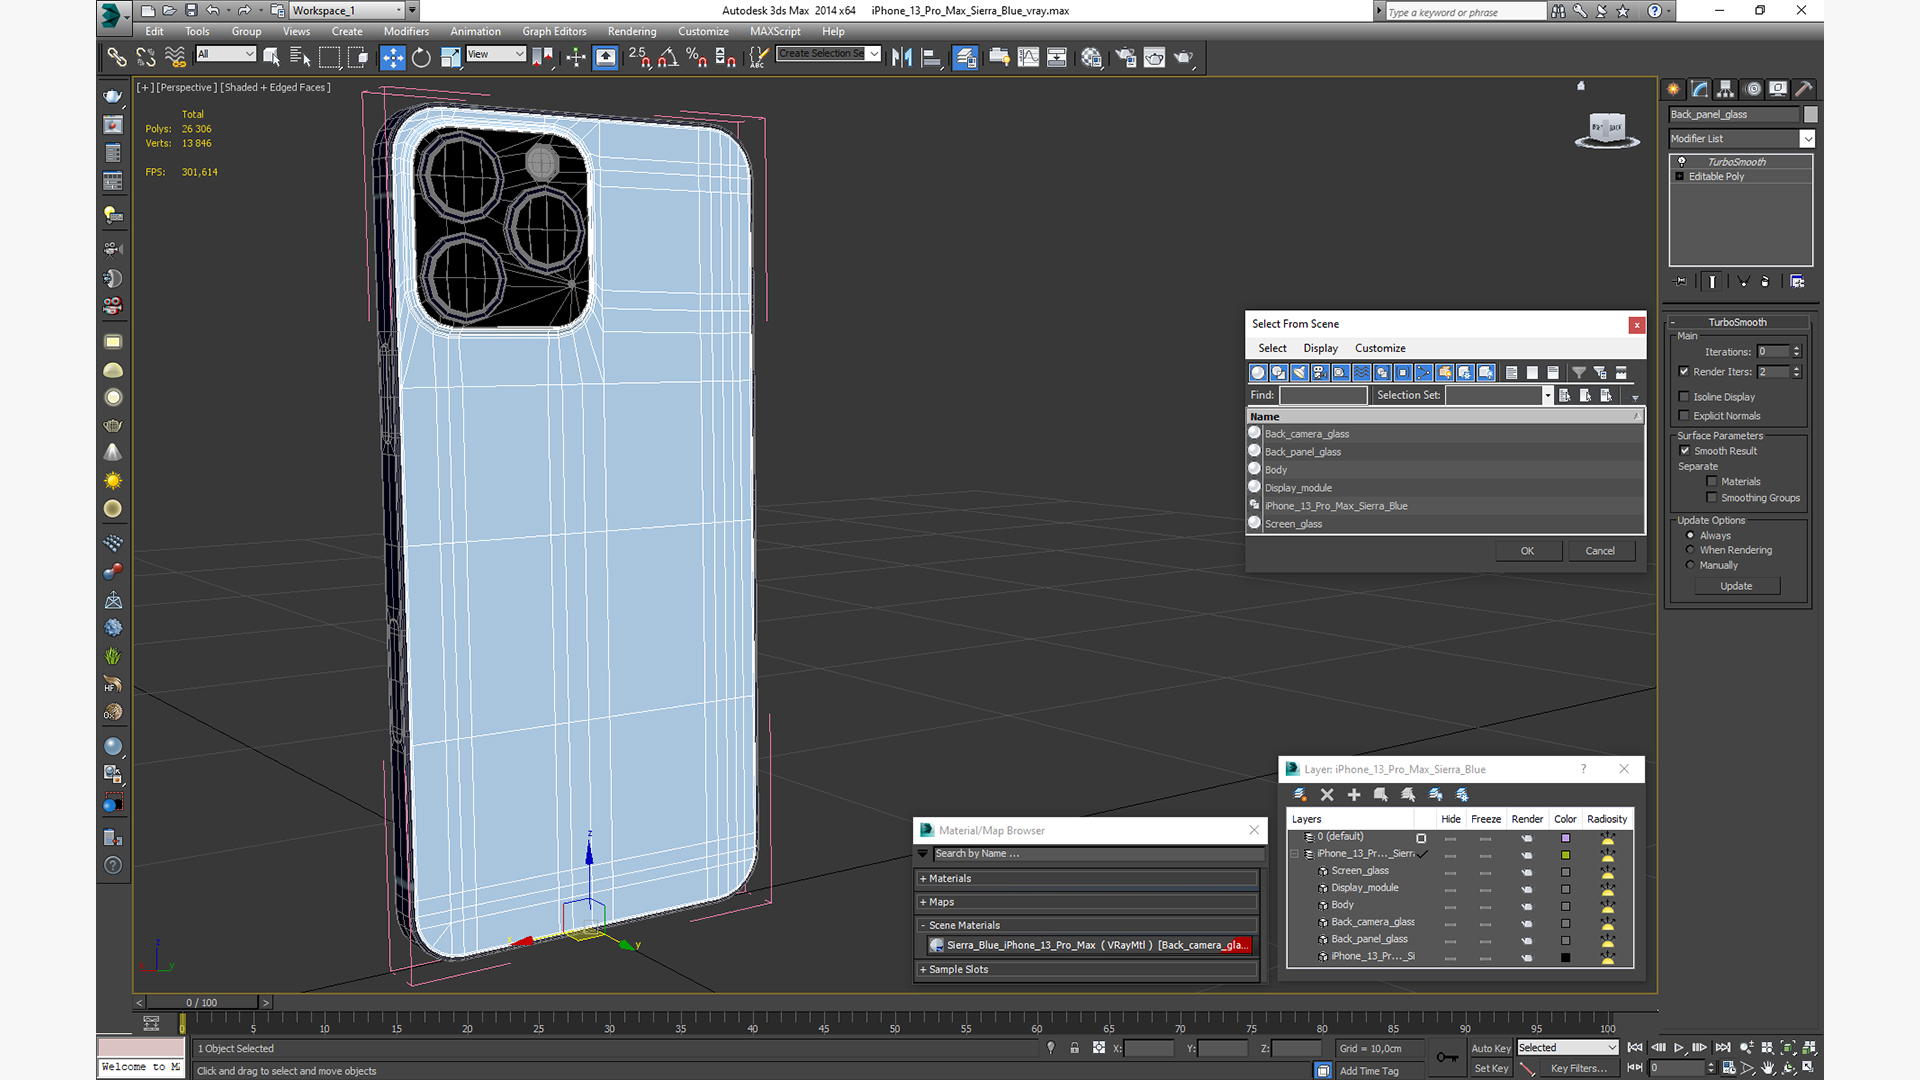Add selected objects to layer with plus icon

(x=1354, y=794)
